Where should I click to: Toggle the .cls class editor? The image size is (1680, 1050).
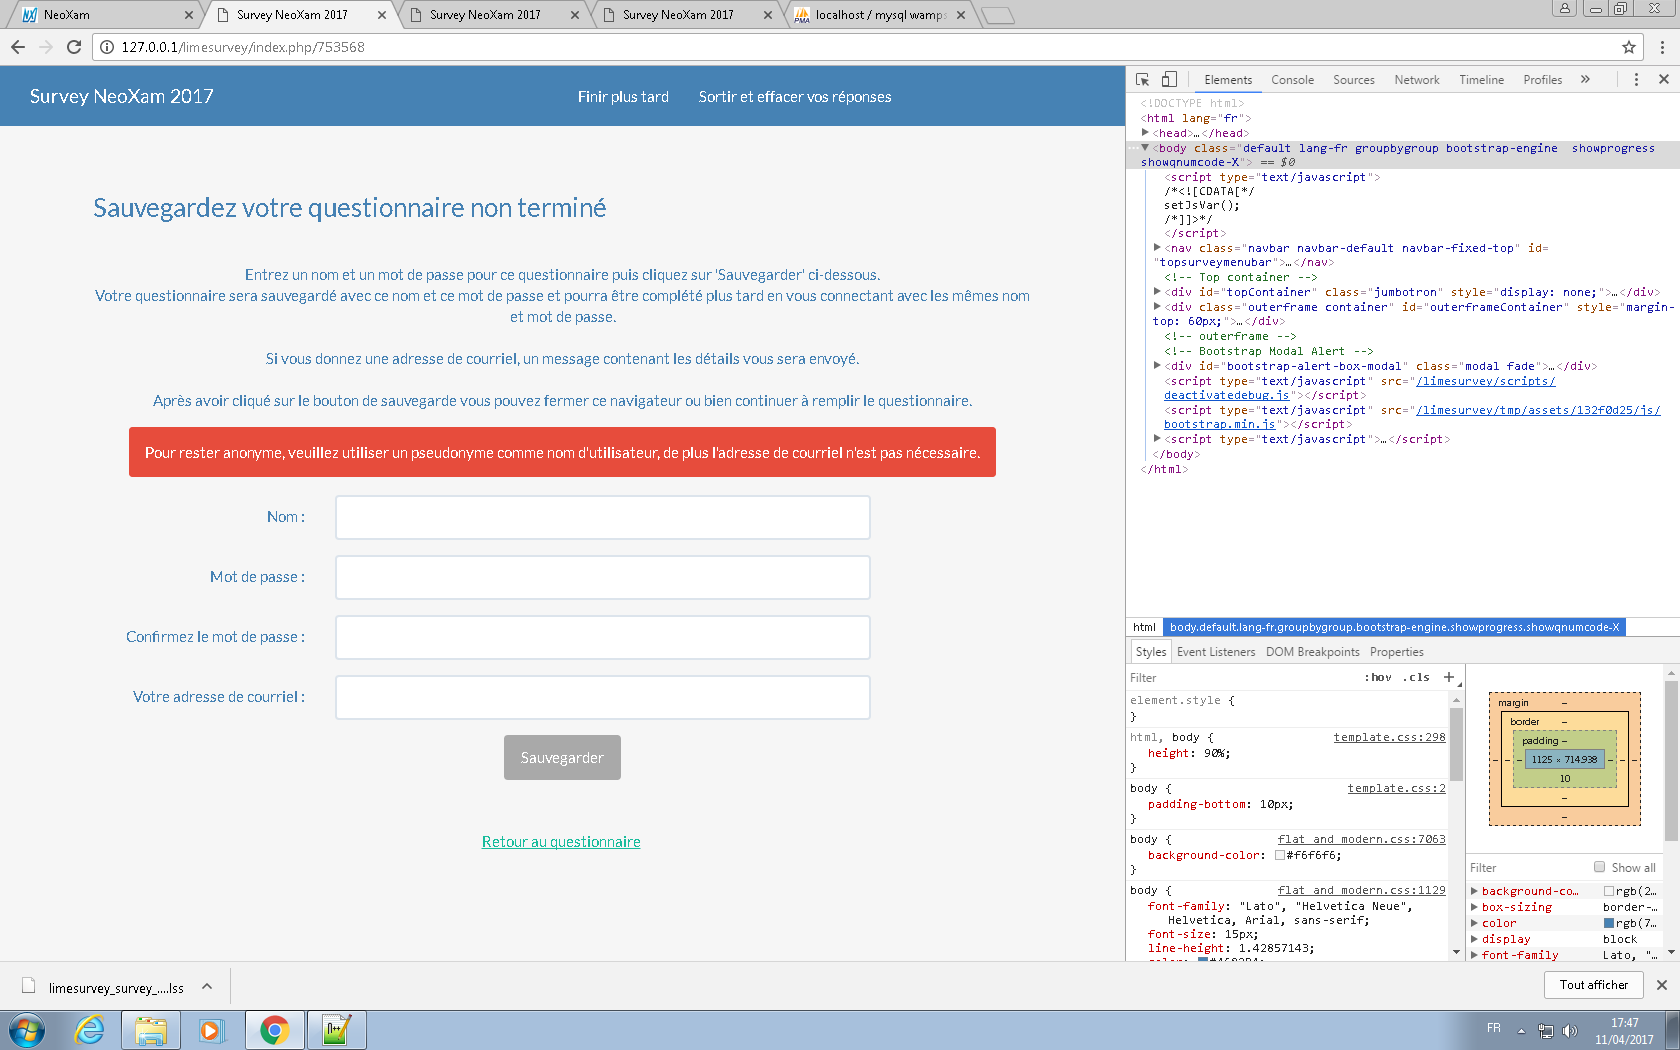1416,677
